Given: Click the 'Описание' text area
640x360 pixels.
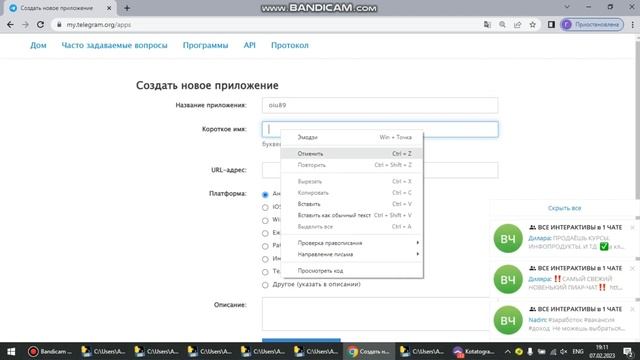Looking at the screenshot, I should [x=376, y=314].
